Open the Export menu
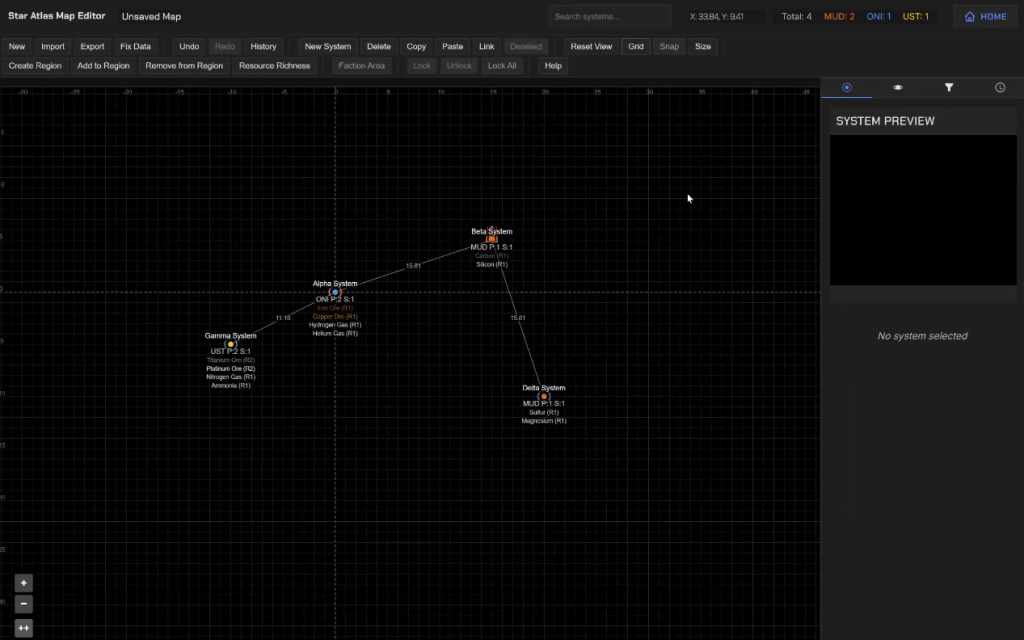1024x640 pixels. coord(92,46)
